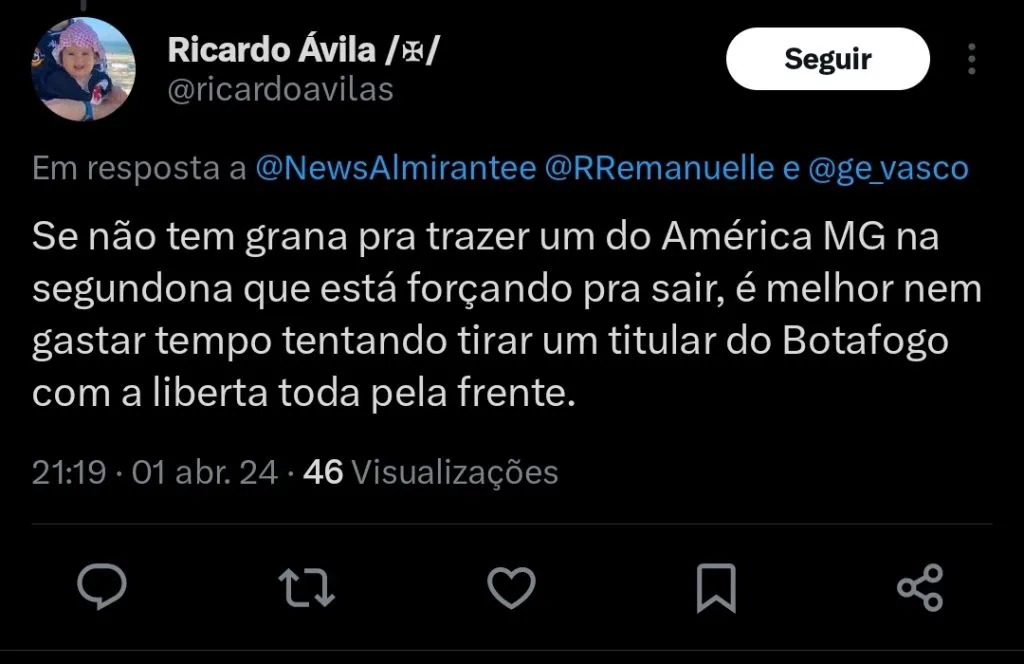Like the tweet with the heart icon
The image size is (1024, 664).
[511, 586]
